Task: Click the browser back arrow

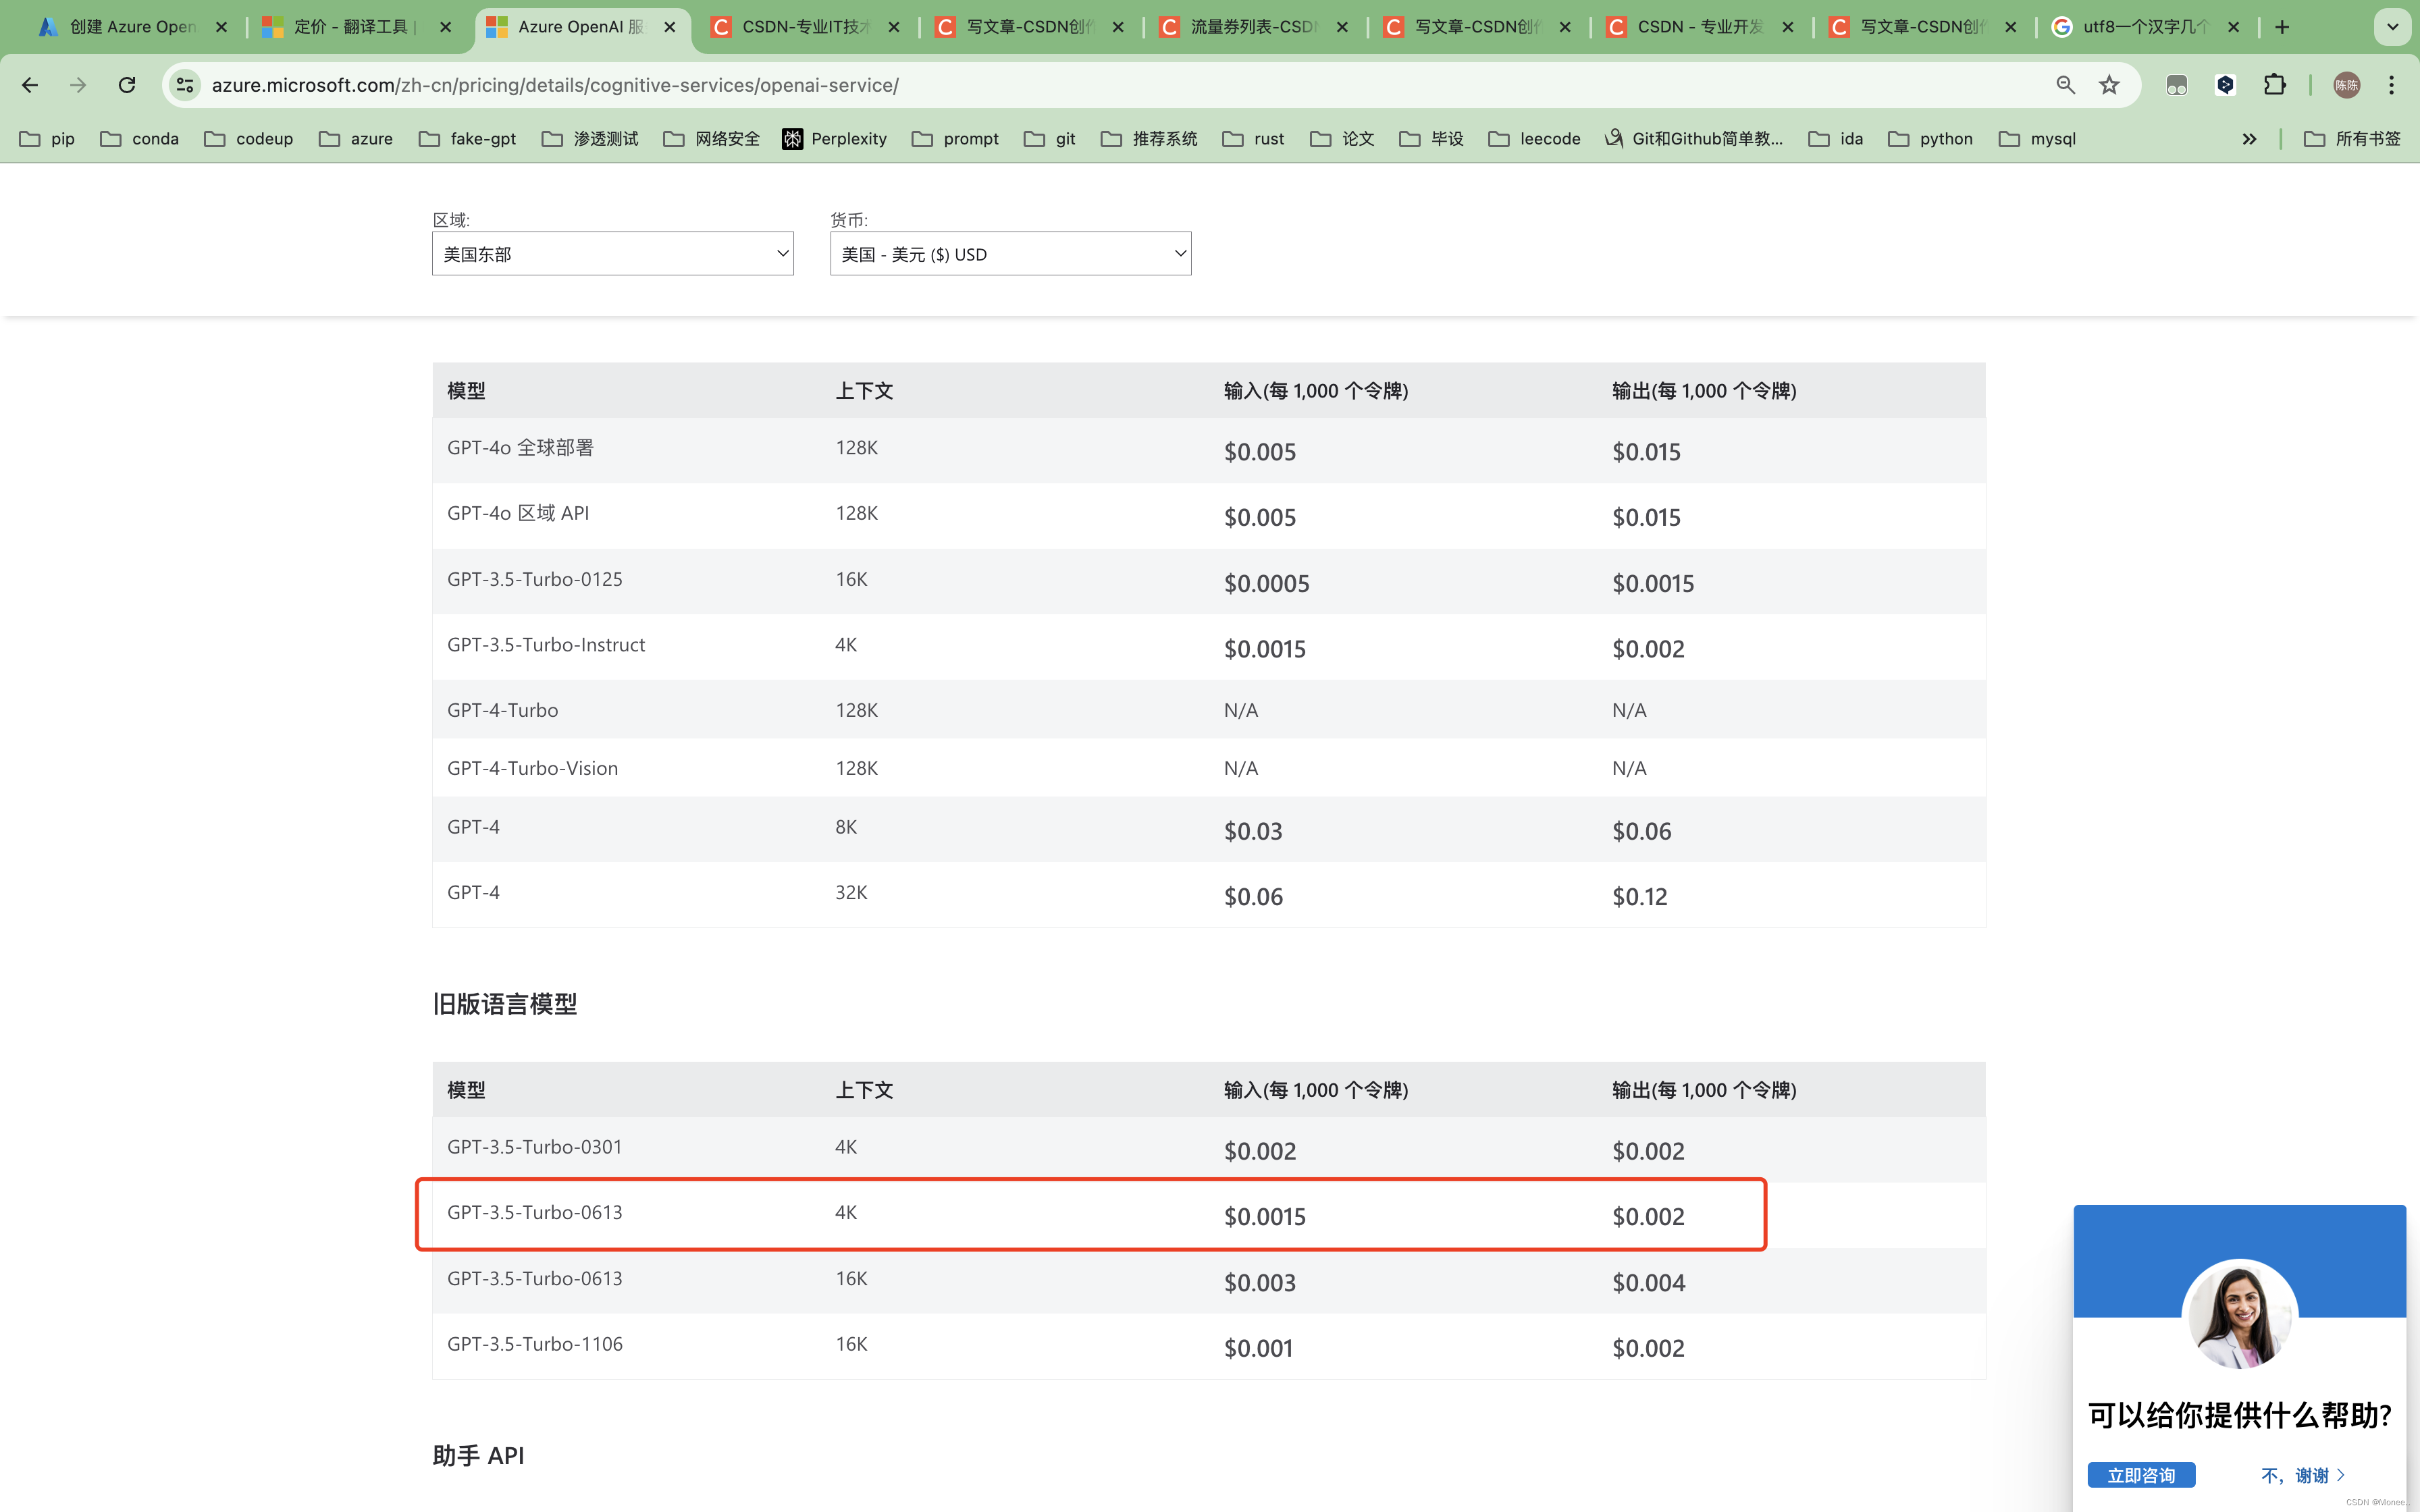Action: [30, 85]
